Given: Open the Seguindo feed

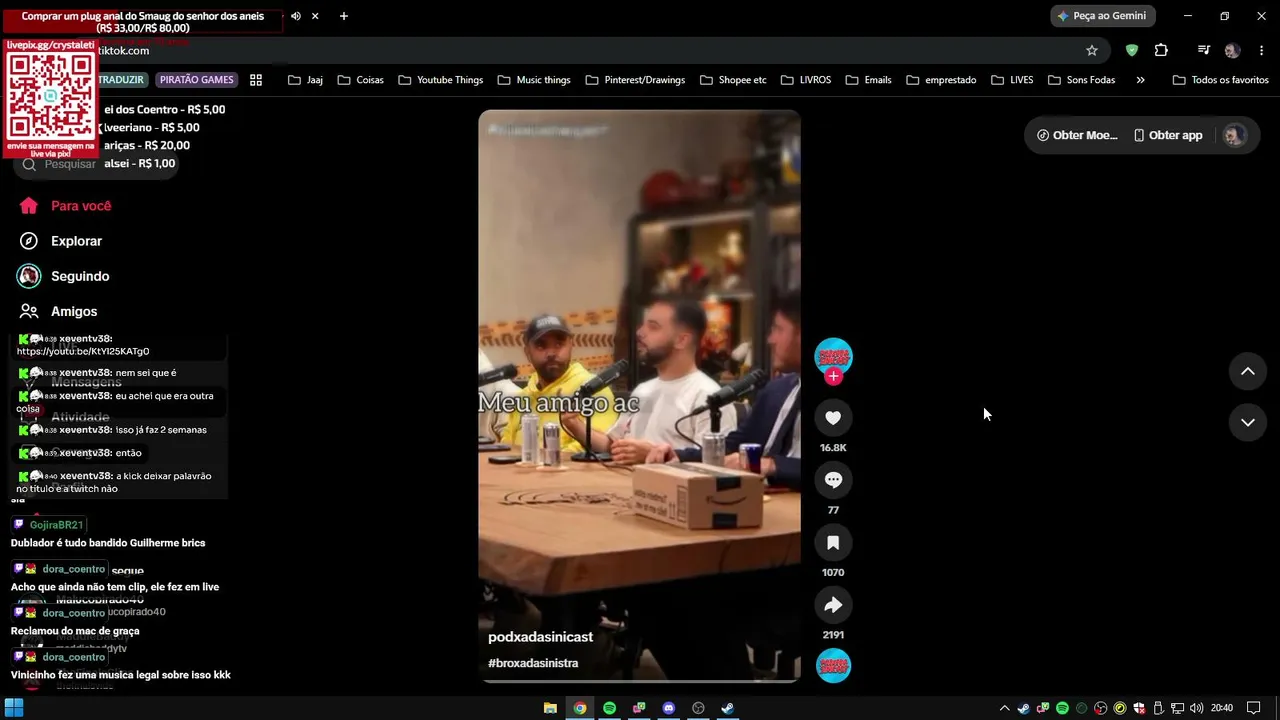Looking at the screenshot, I should 64,276.
